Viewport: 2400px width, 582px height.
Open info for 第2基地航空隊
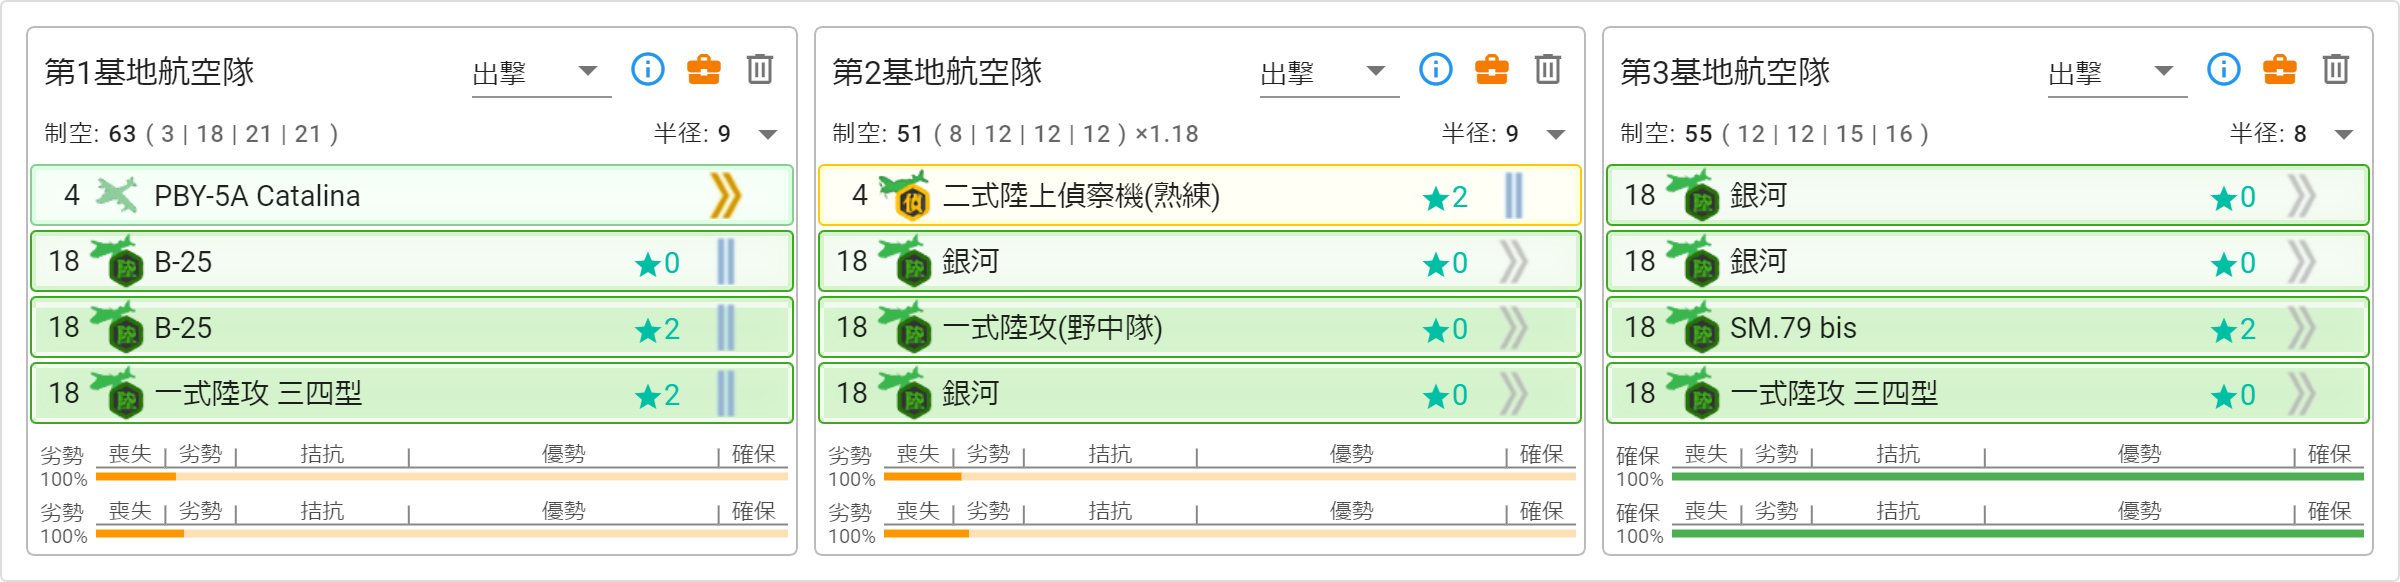tap(1436, 69)
